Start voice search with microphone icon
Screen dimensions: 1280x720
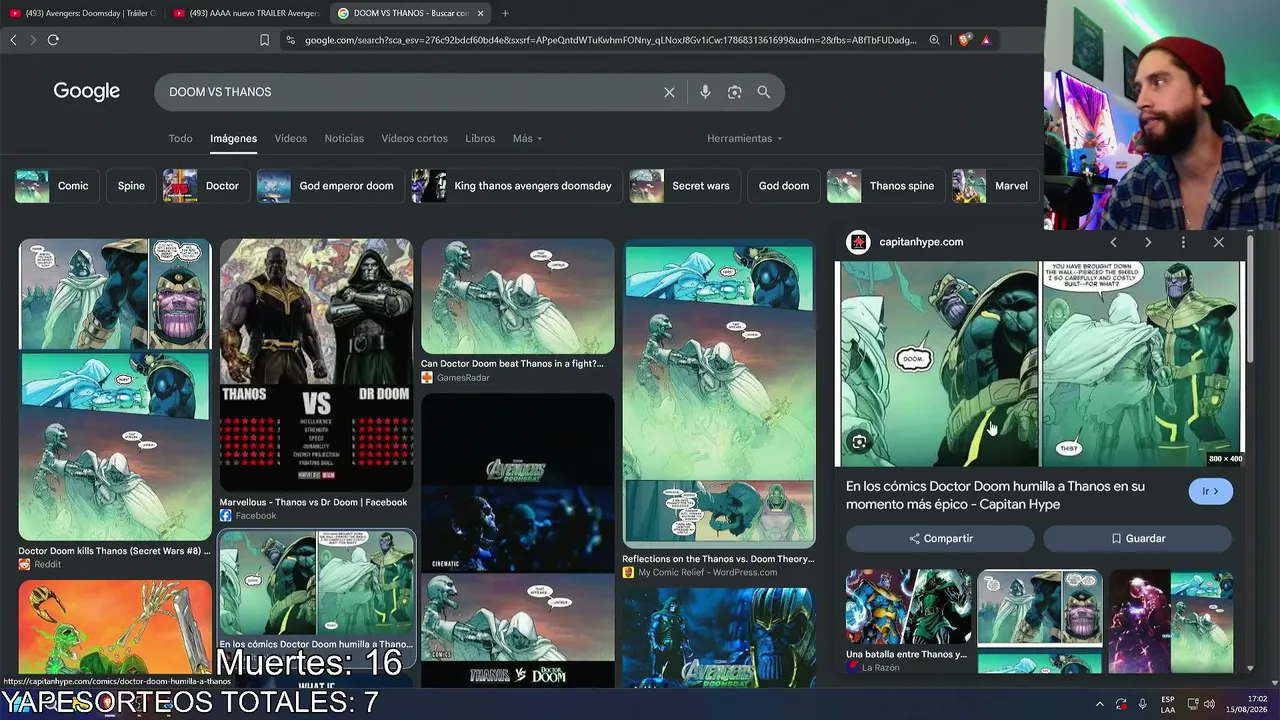pos(705,92)
